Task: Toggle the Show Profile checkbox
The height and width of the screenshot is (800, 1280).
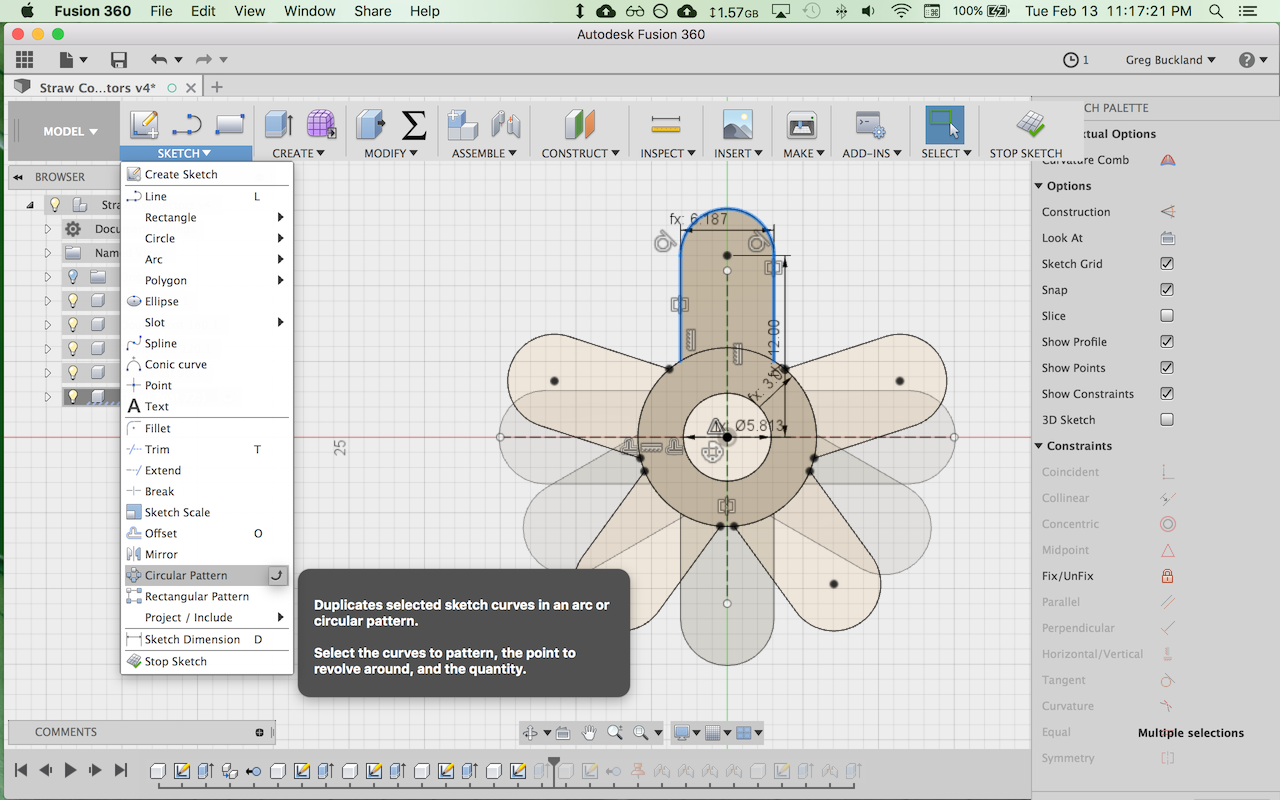Action: [1167, 342]
